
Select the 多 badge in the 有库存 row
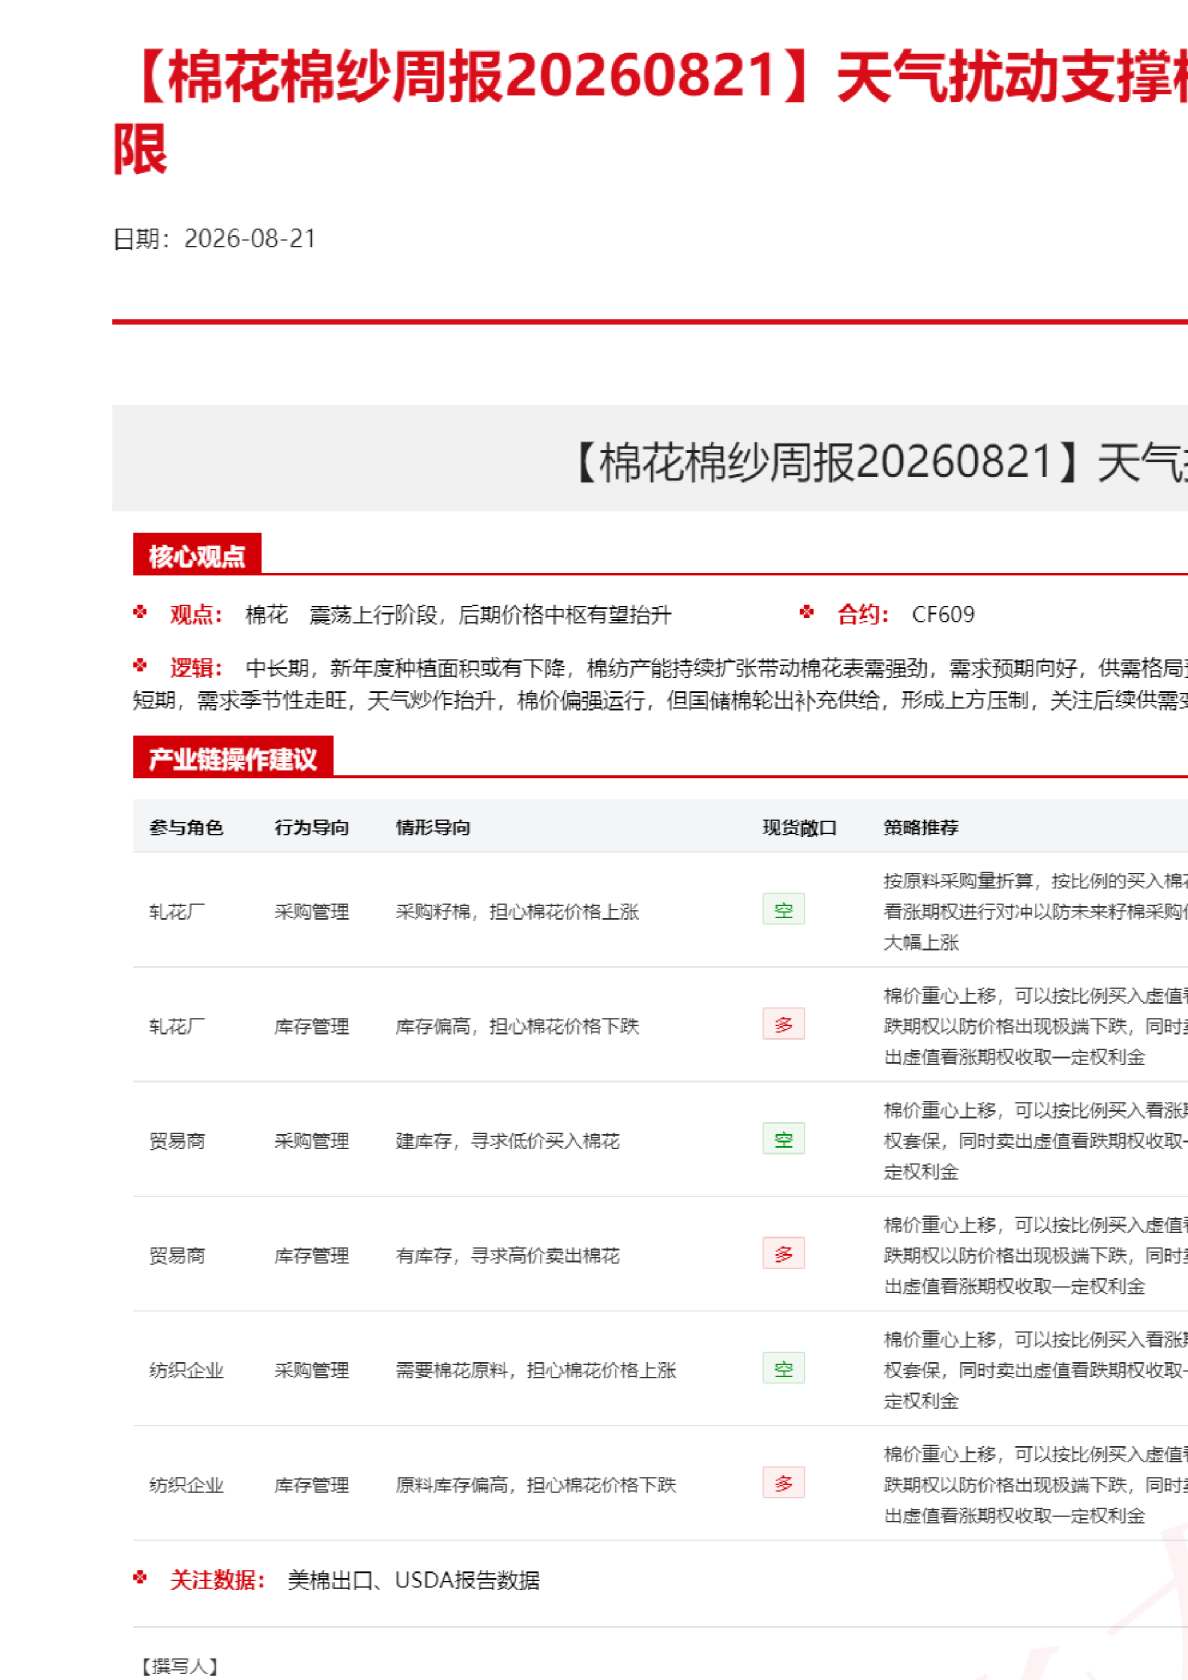click(x=783, y=1254)
